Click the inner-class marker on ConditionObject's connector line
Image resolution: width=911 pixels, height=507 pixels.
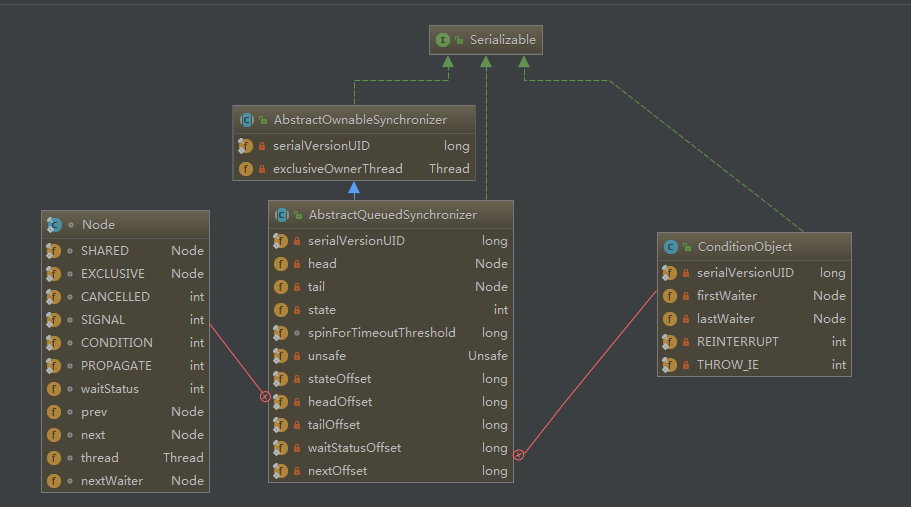coord(517,455)
